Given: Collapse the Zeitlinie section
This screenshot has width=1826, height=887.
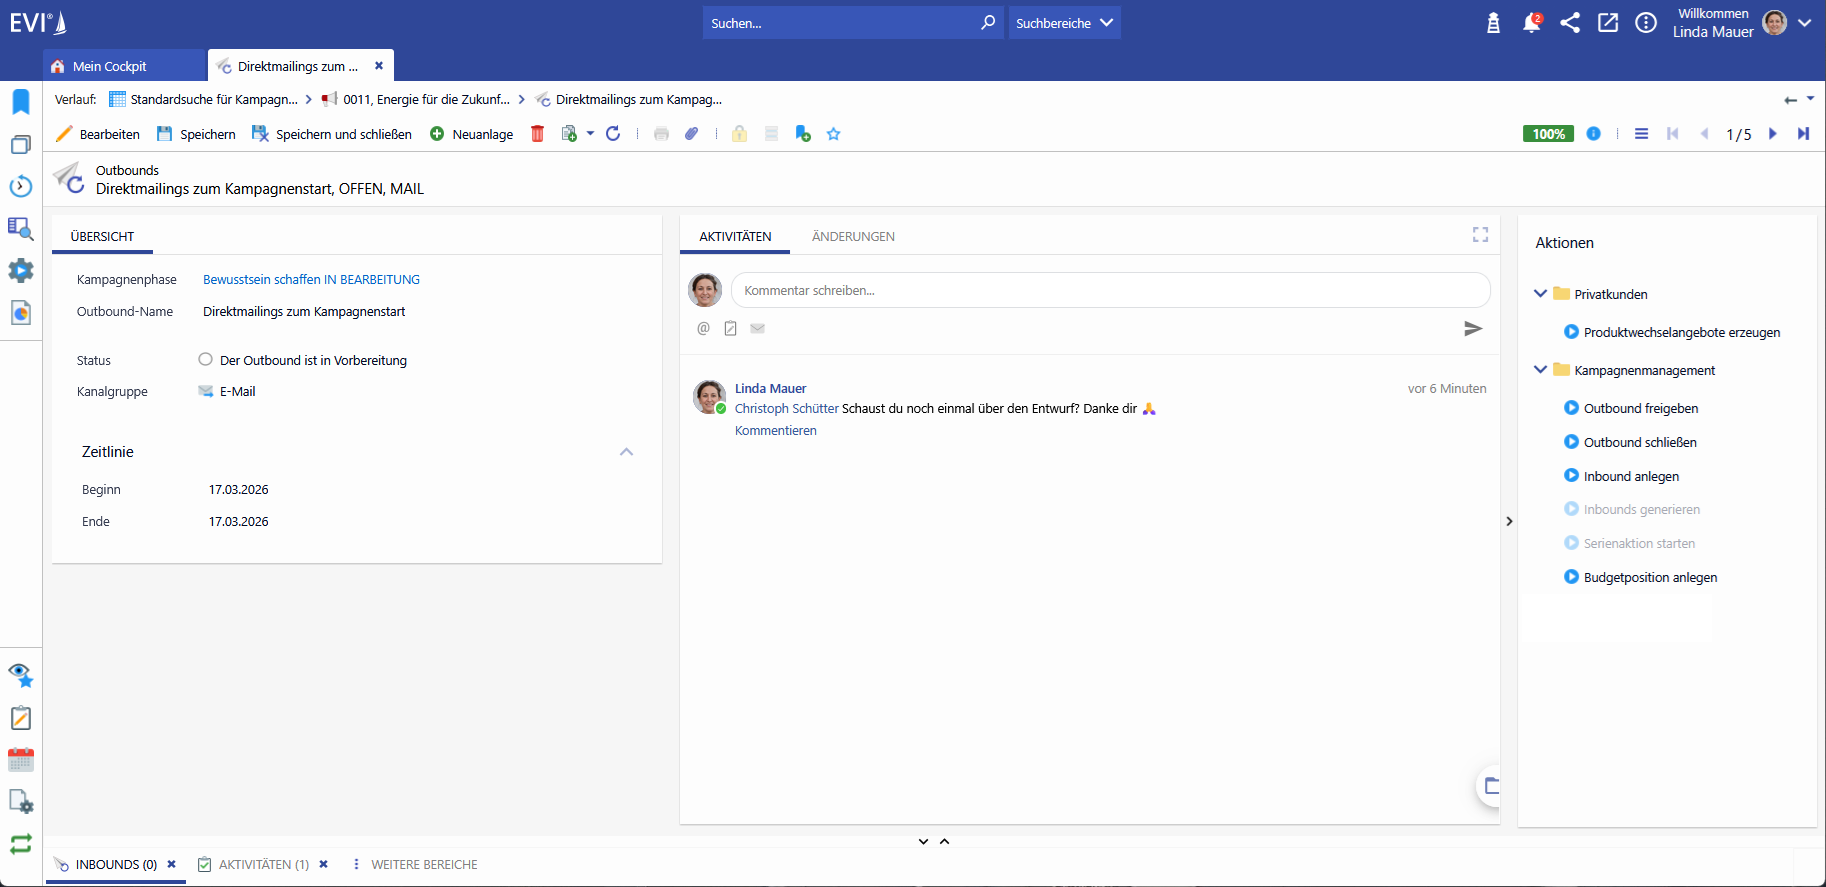Looking at the screenshot, I should point(626,452).
